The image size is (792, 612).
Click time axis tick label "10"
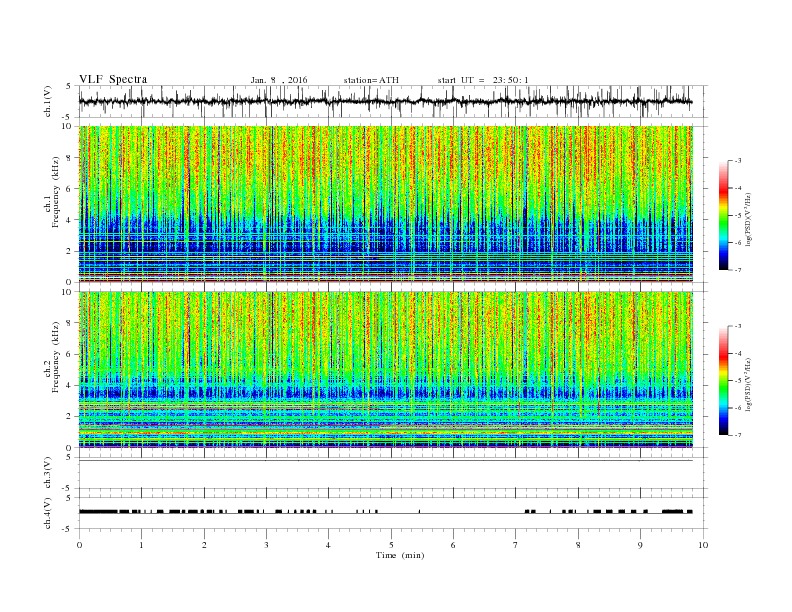tap(703, 545)
